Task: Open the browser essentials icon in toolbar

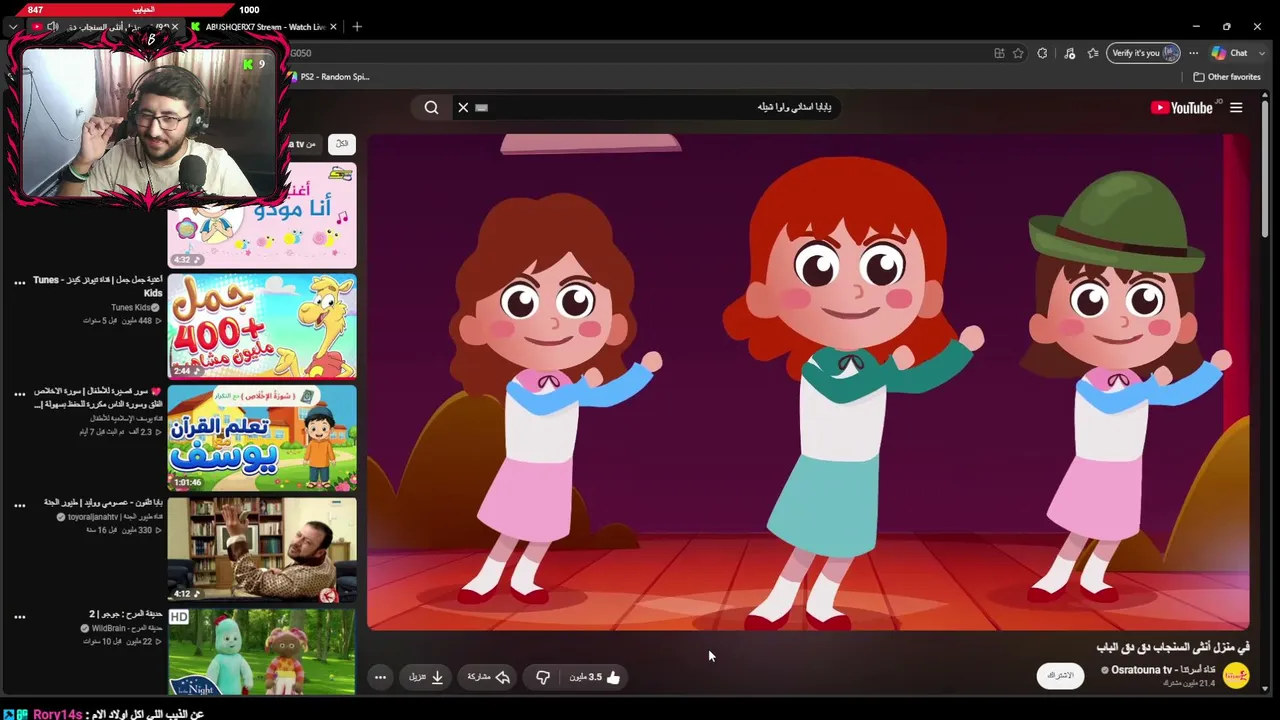Action: [x=1069, y=53]
